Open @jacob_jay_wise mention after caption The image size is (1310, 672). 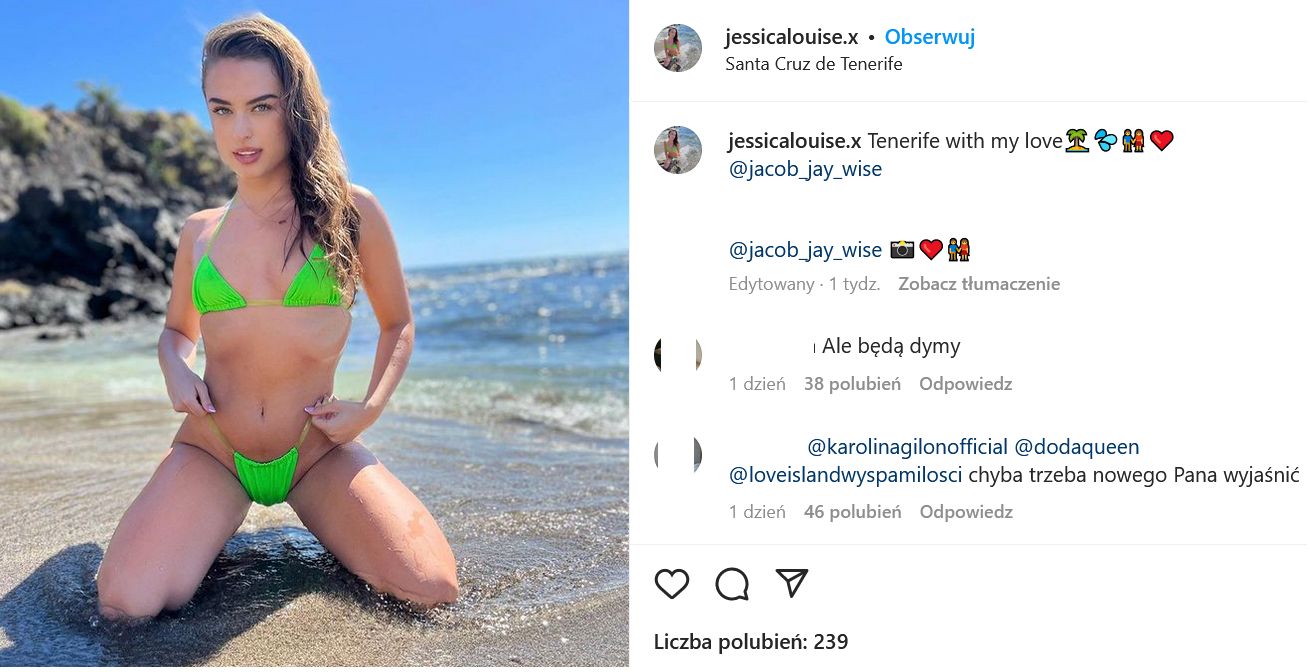[x=805, y=169]
